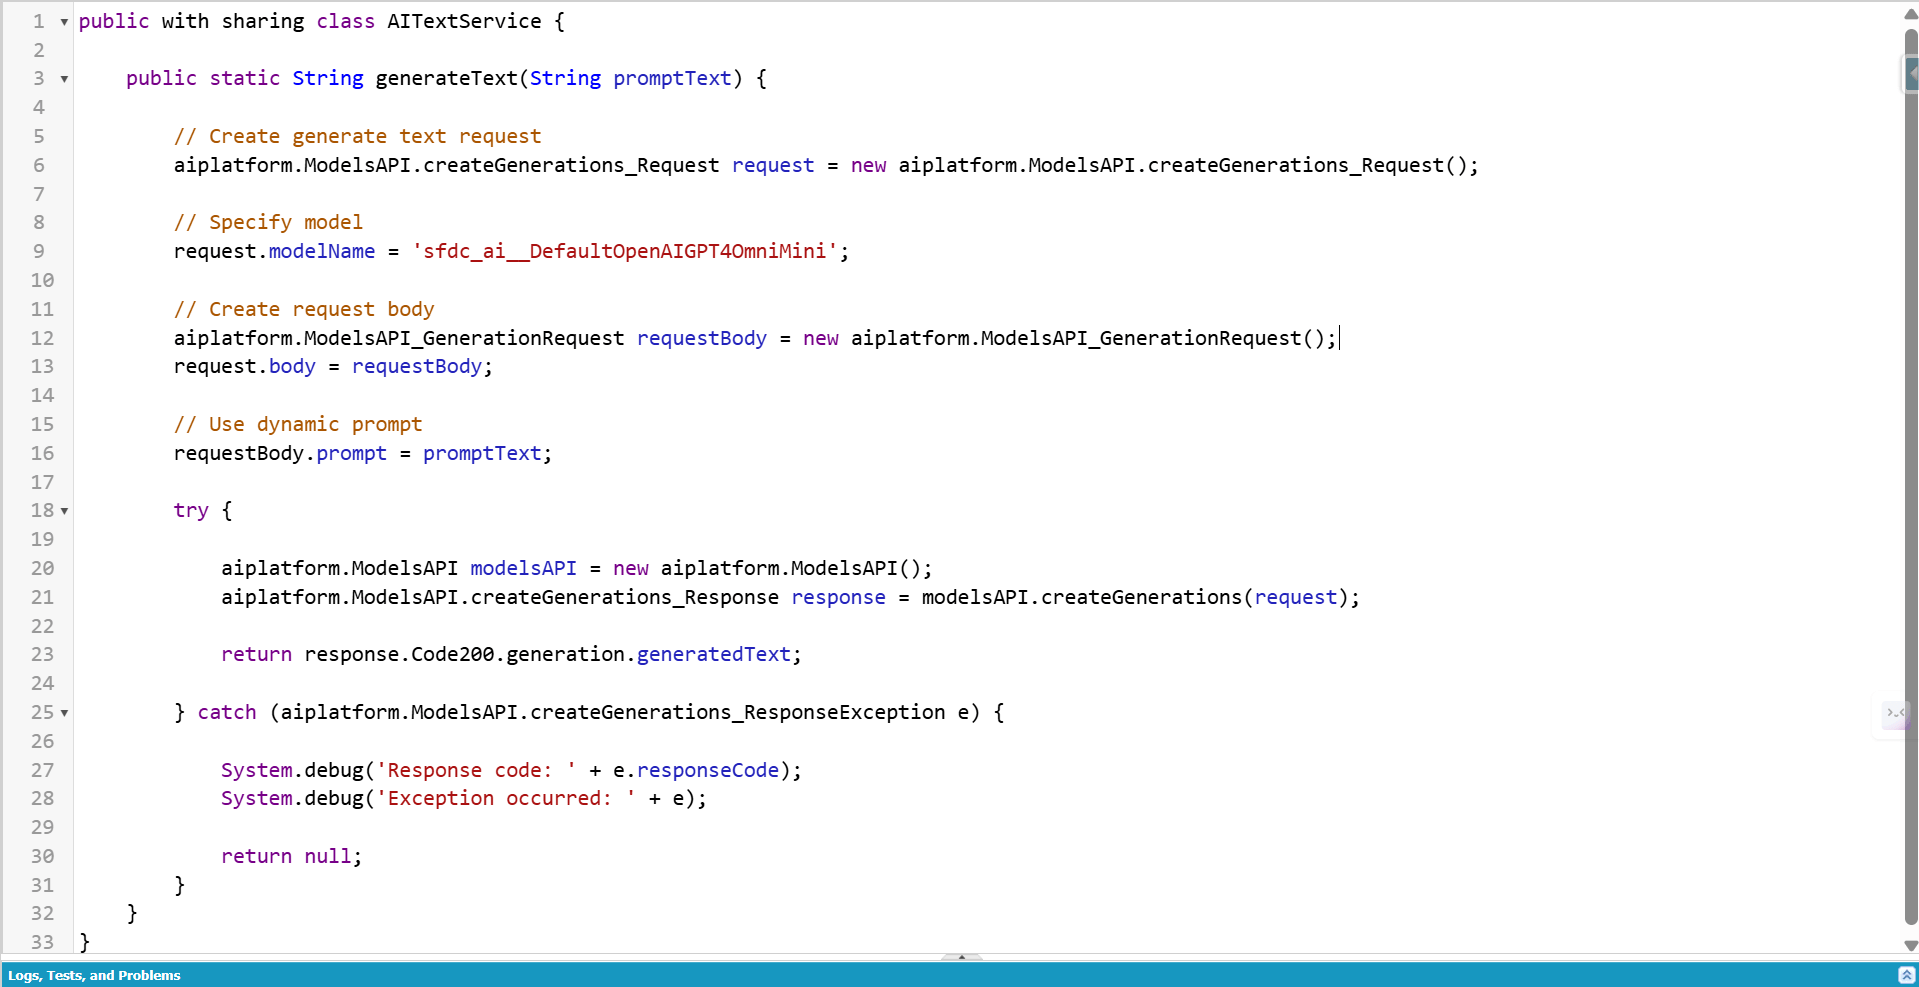Click the scrollbar down arrow
Screen dimensions: 1919x987
tap(1911, 945)
